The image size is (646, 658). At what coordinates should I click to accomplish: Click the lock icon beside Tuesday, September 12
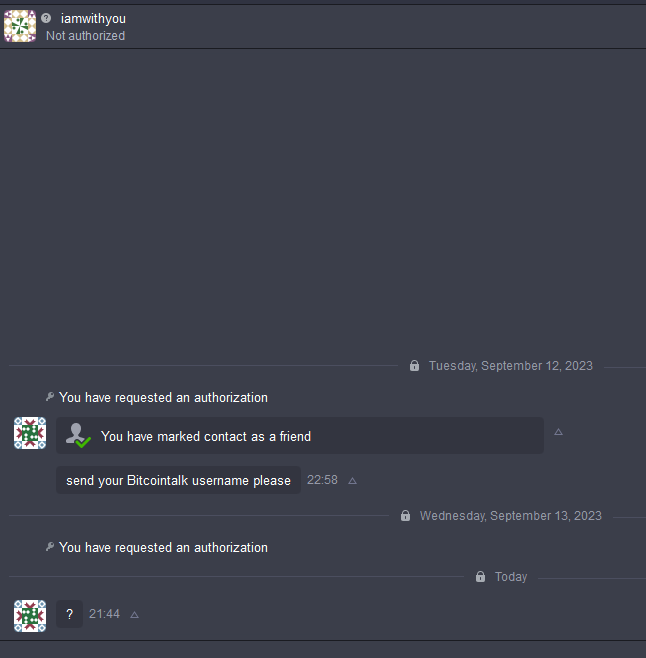[x=414, y=366]
